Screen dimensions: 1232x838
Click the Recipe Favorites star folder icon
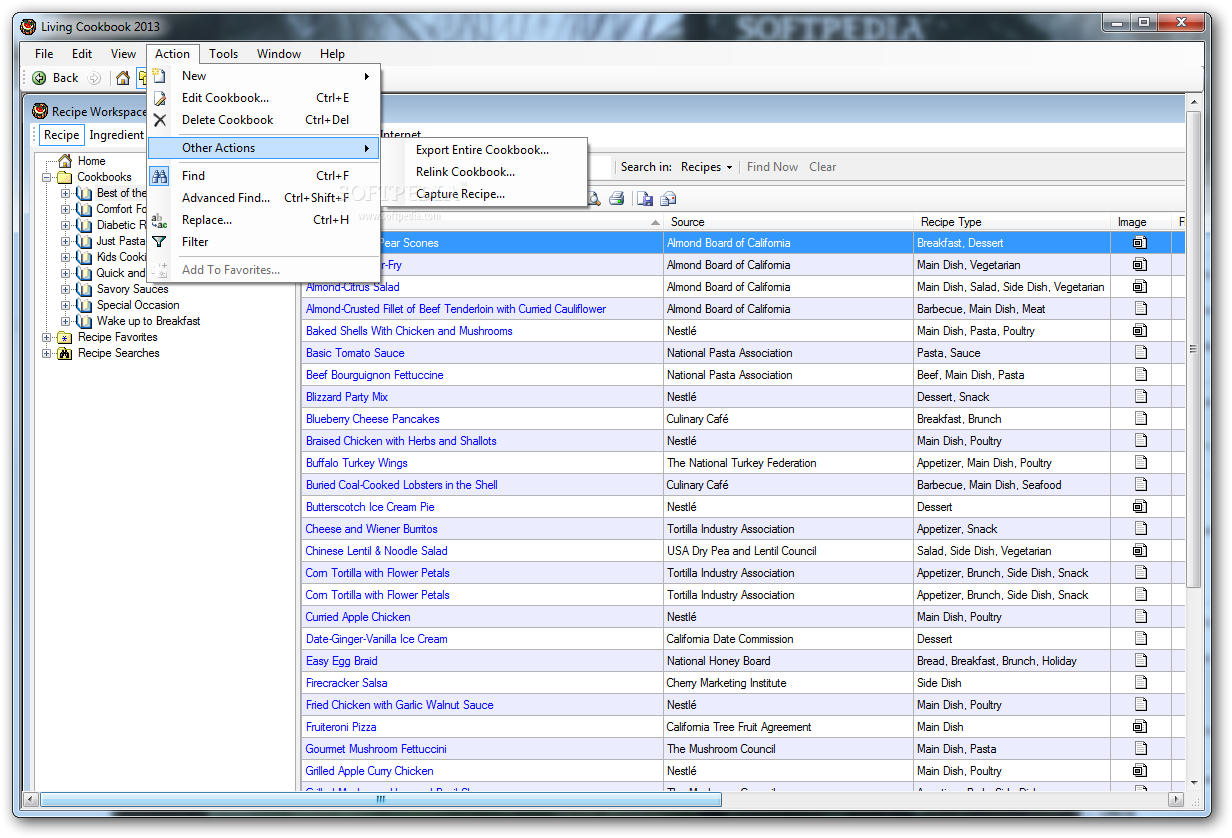[66, 337]
